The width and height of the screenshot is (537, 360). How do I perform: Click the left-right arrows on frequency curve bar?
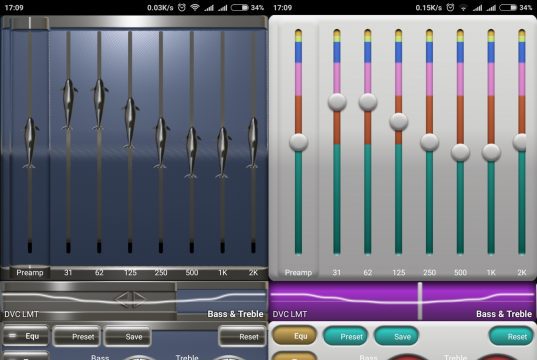(x=130, y=299)
